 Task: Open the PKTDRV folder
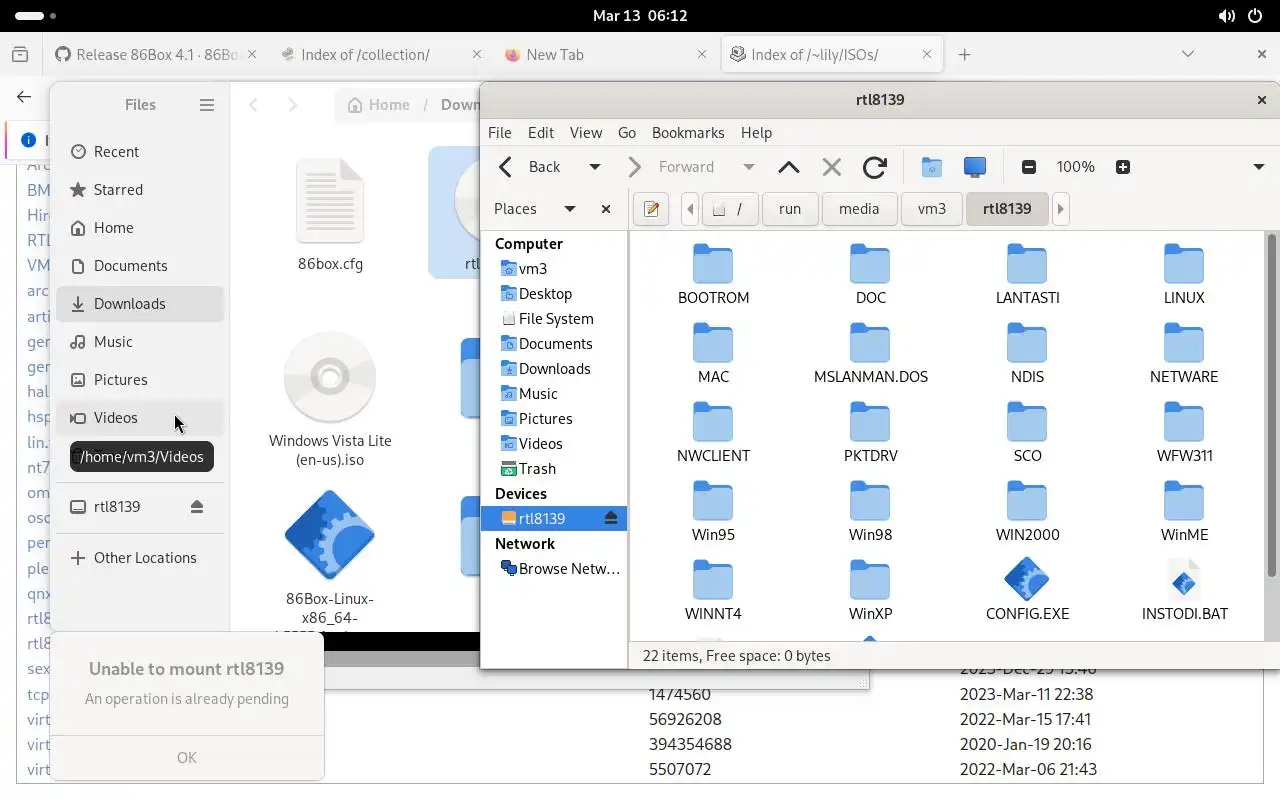pyautogui.click(x=870, y=432)
